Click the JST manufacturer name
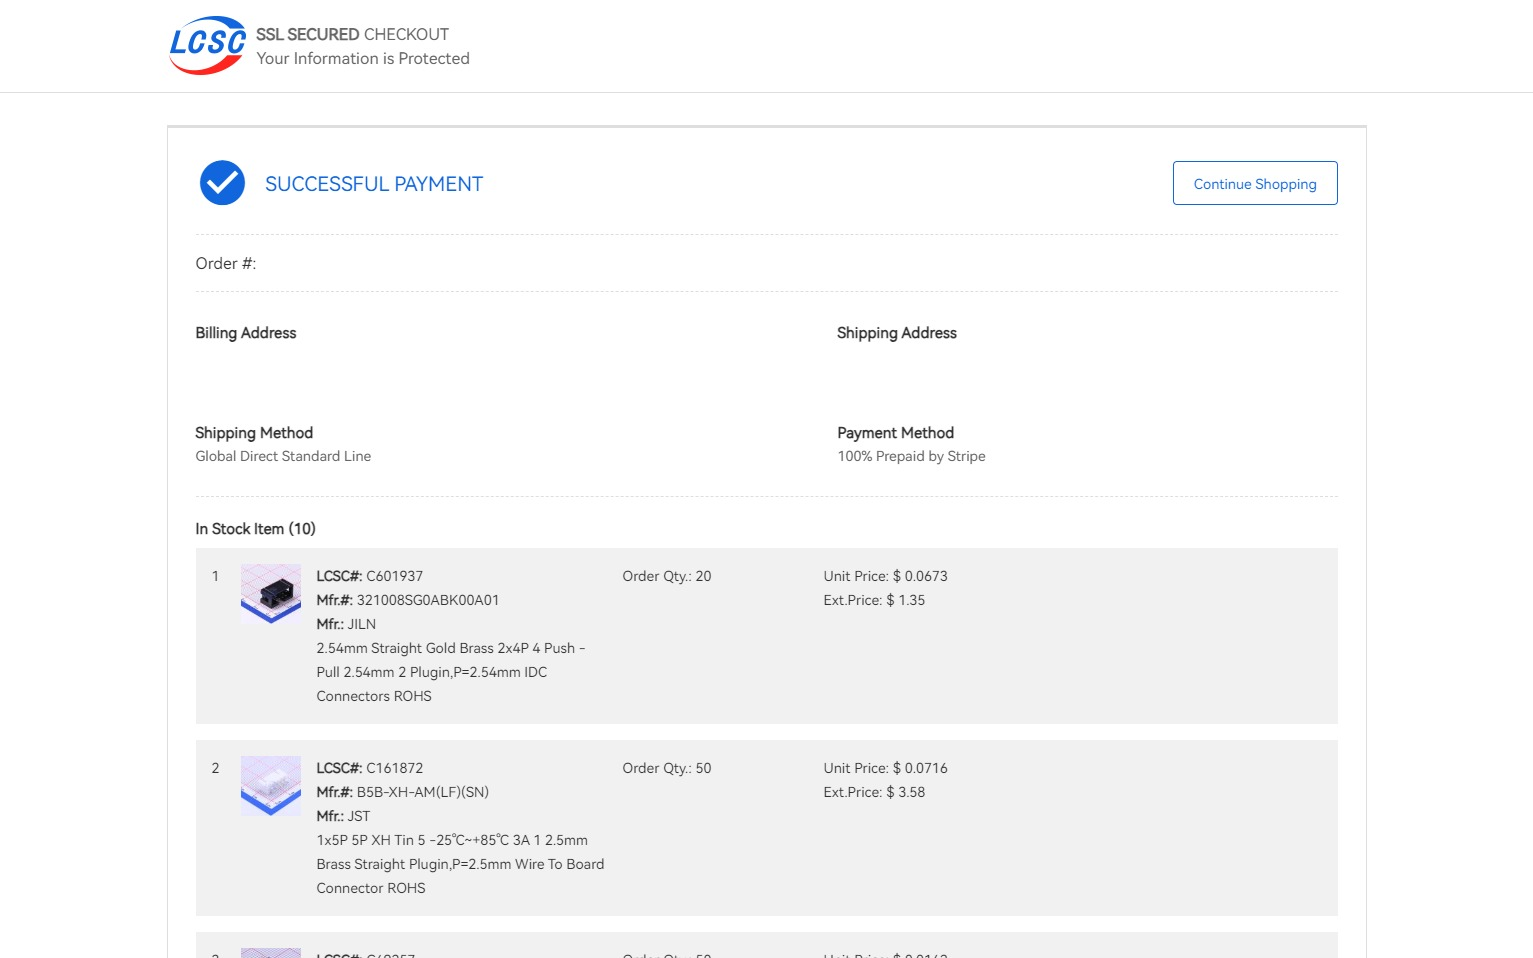 pyautogui.click(x=358, y=816)
